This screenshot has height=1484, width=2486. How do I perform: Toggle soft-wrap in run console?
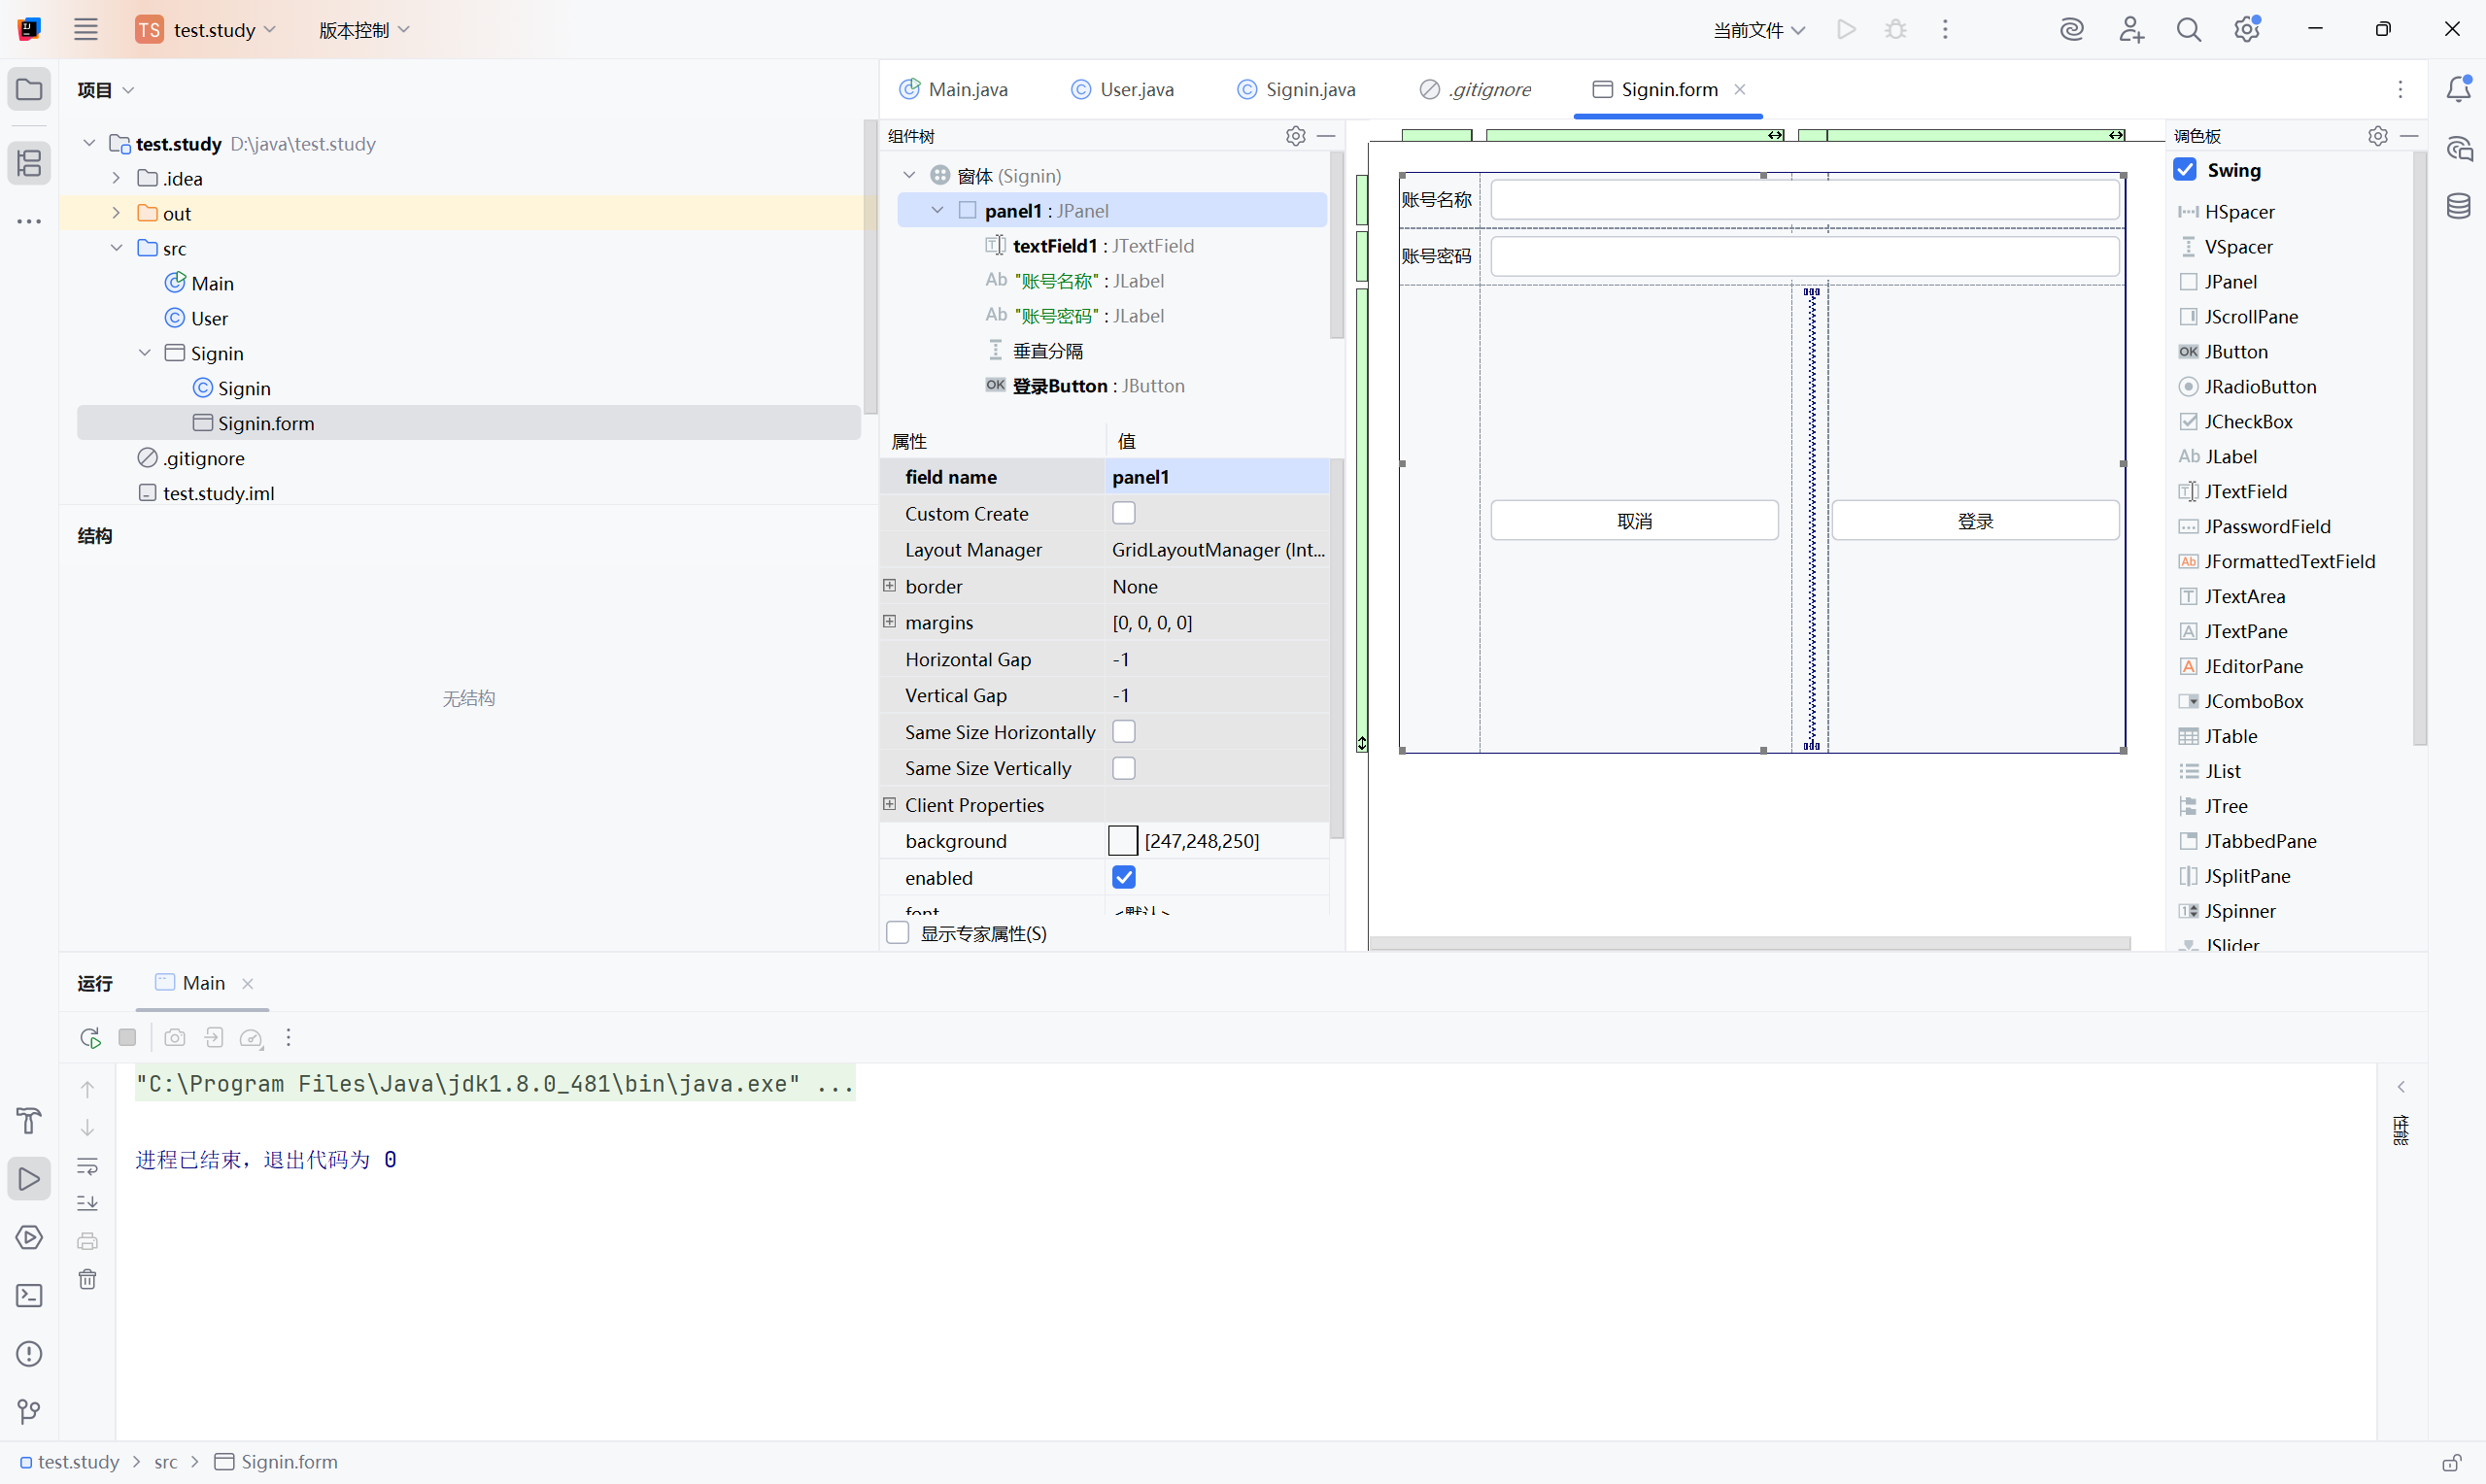tap(87, 1165)
